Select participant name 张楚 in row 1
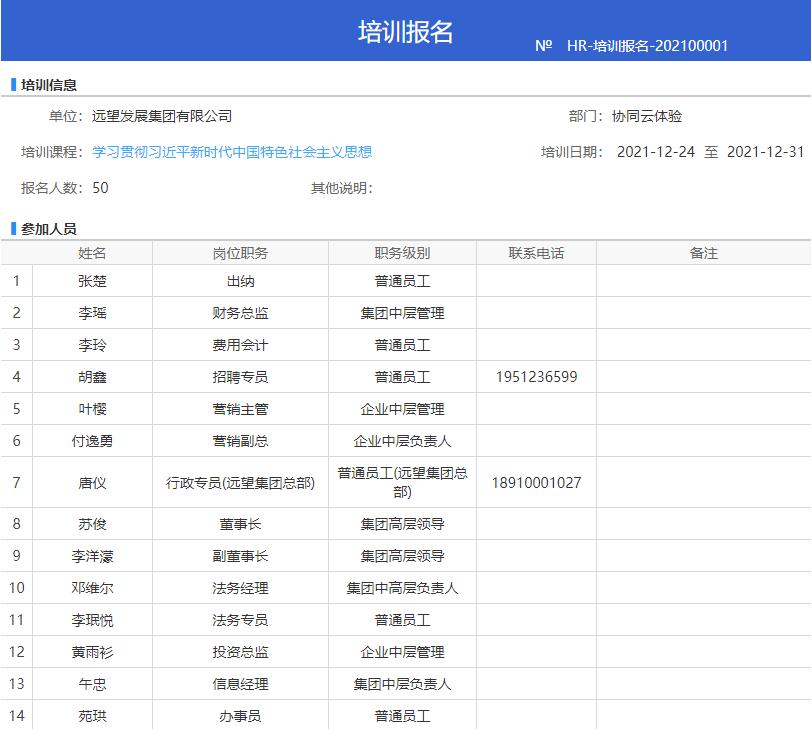 (x=92, y=281)
